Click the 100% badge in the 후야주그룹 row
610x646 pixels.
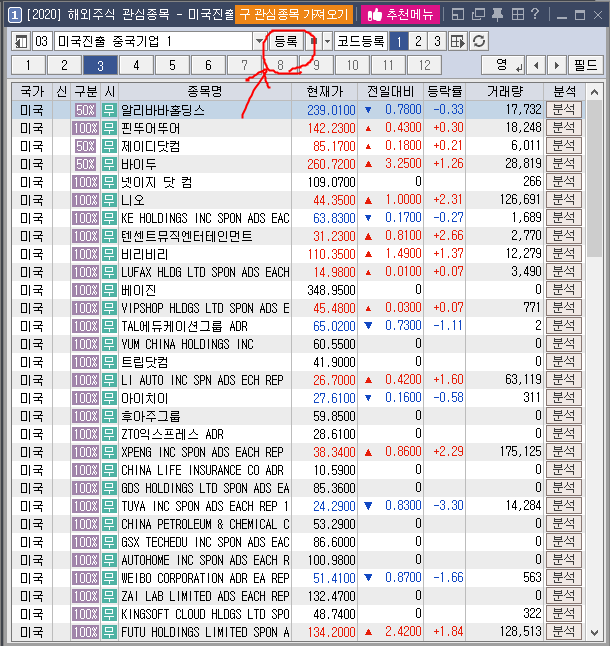[x=85, y=416]
